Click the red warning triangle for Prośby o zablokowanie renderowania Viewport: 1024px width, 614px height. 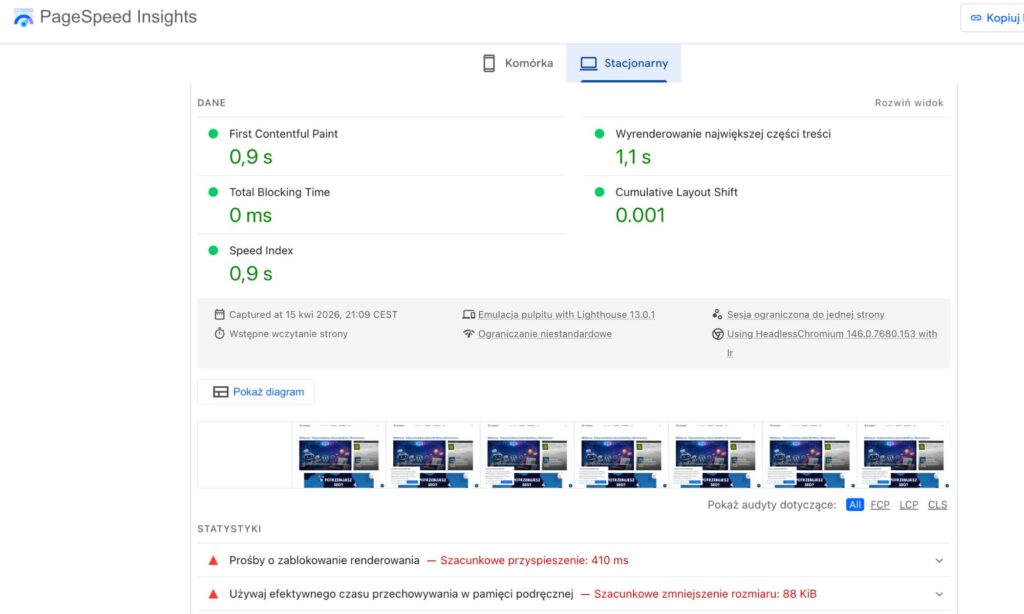[x=213, y=560]
